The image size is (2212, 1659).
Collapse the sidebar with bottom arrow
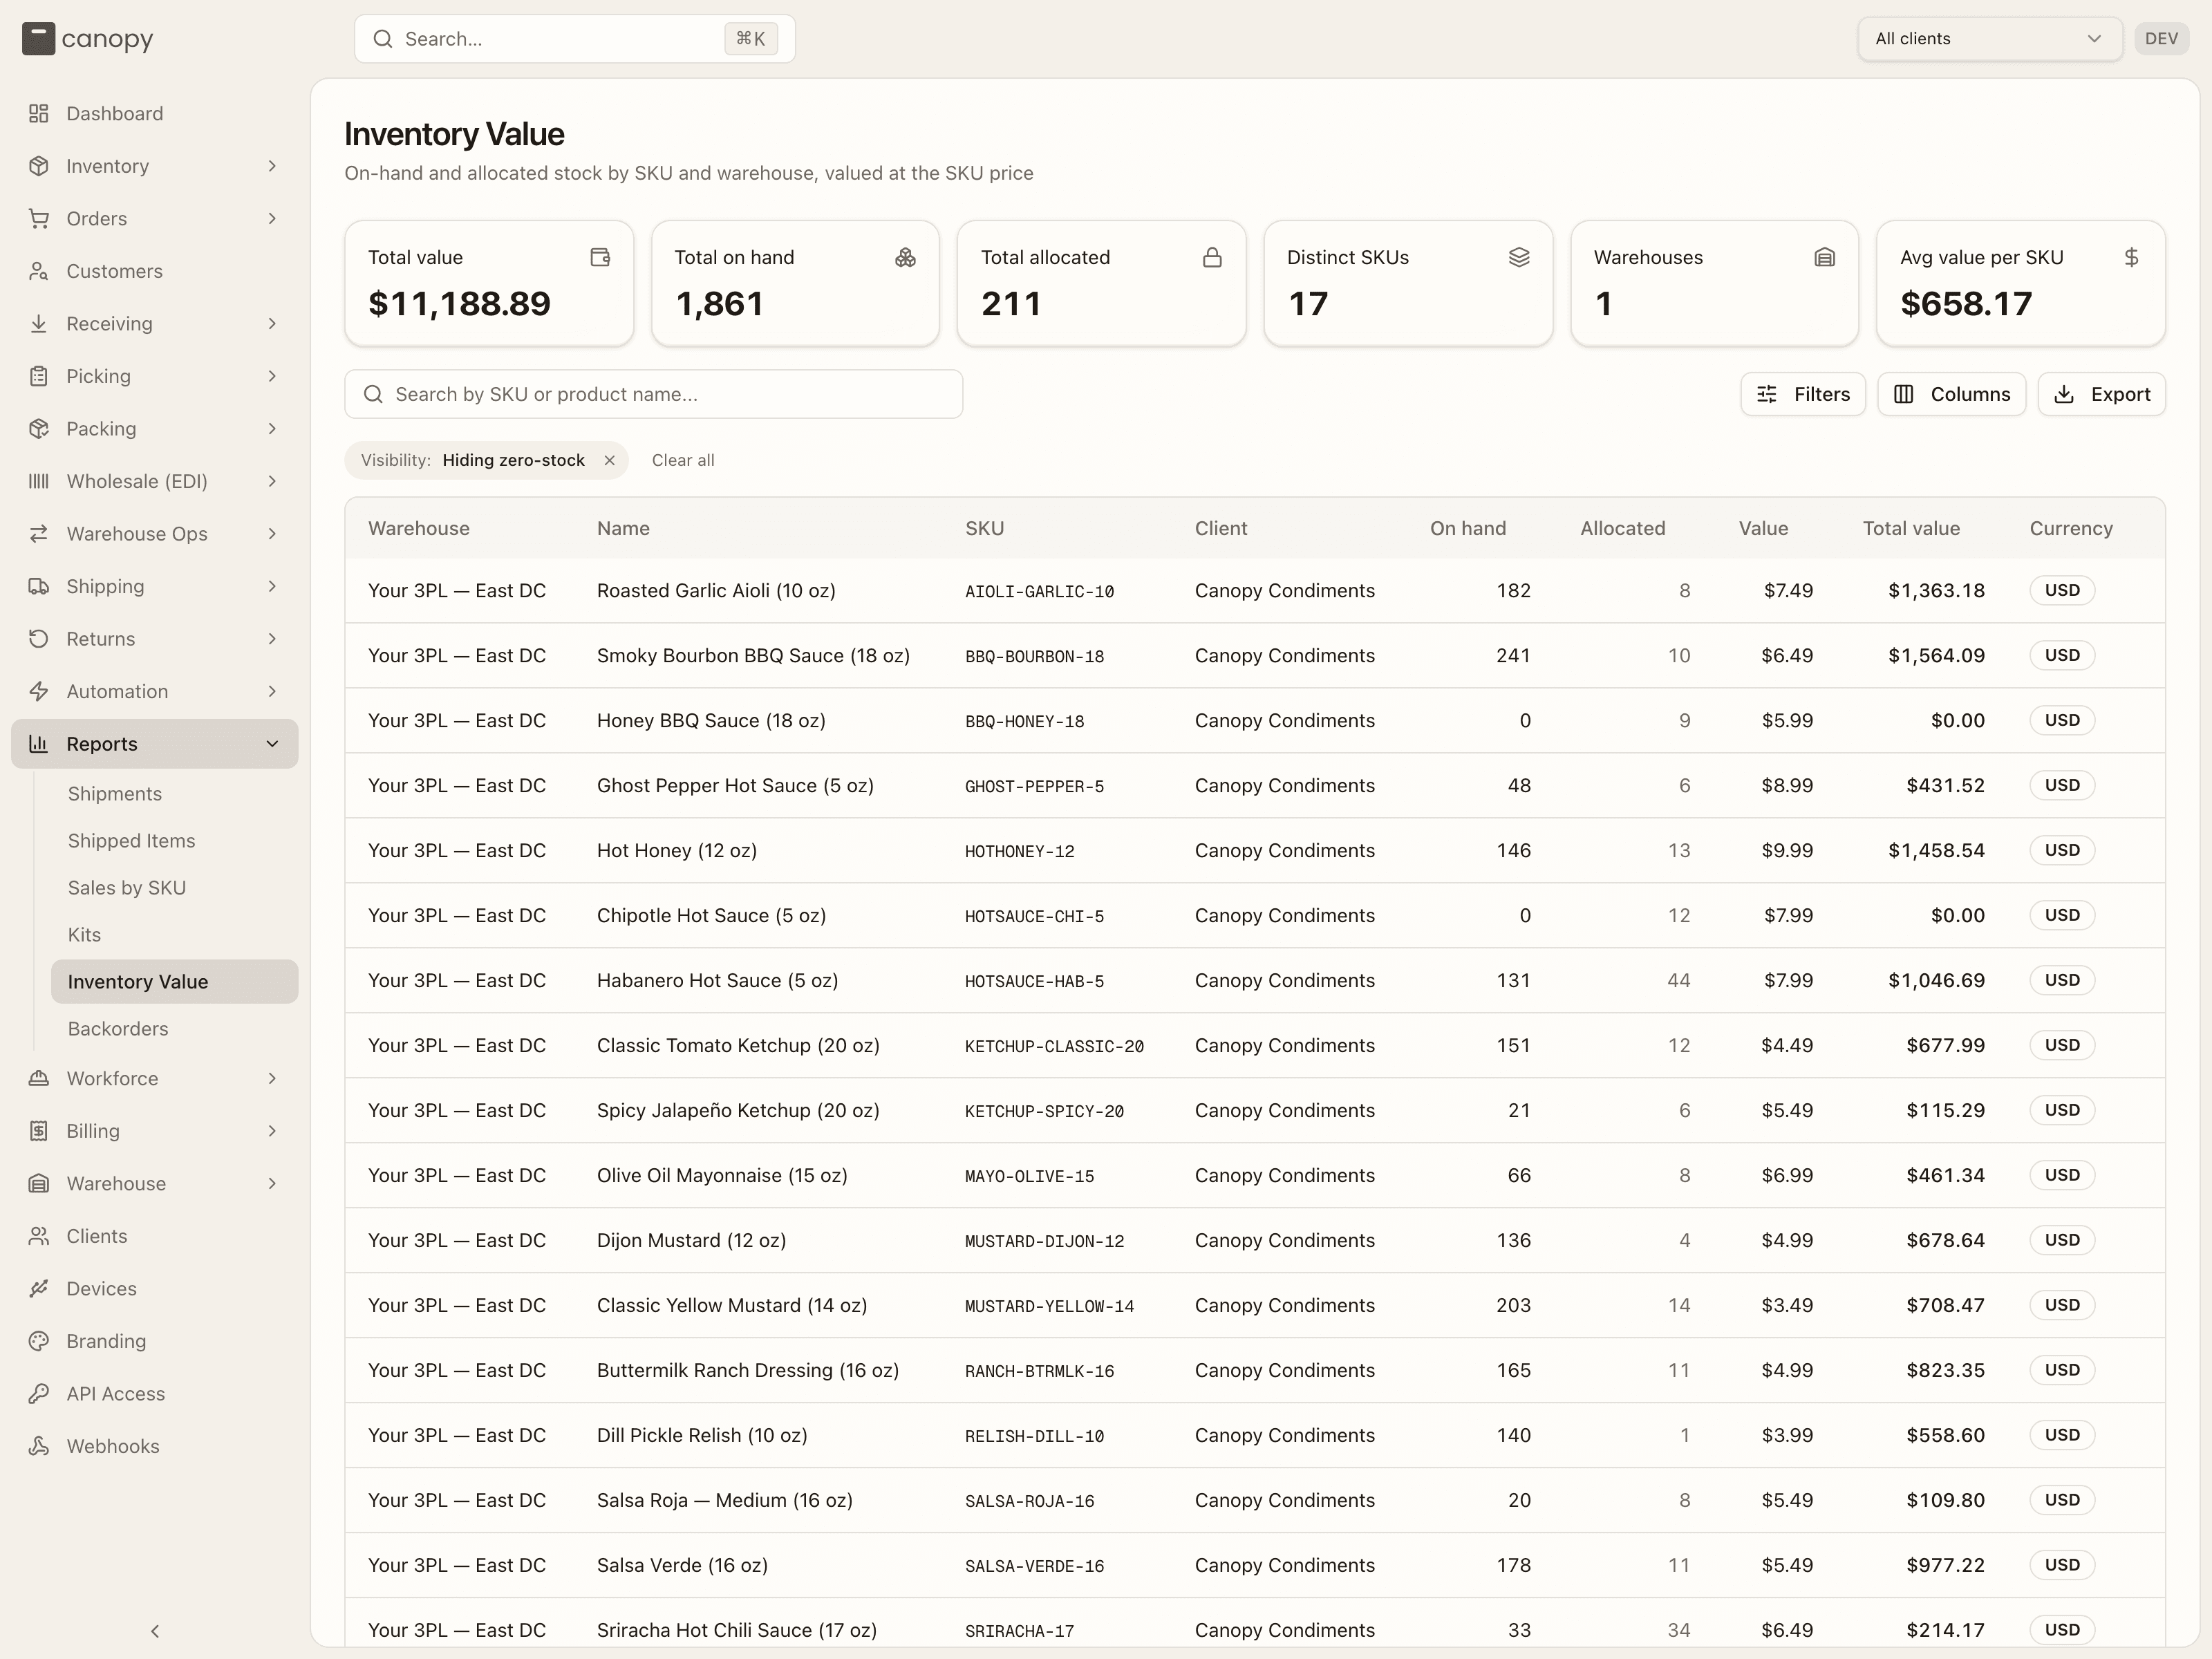(155, 1631)
